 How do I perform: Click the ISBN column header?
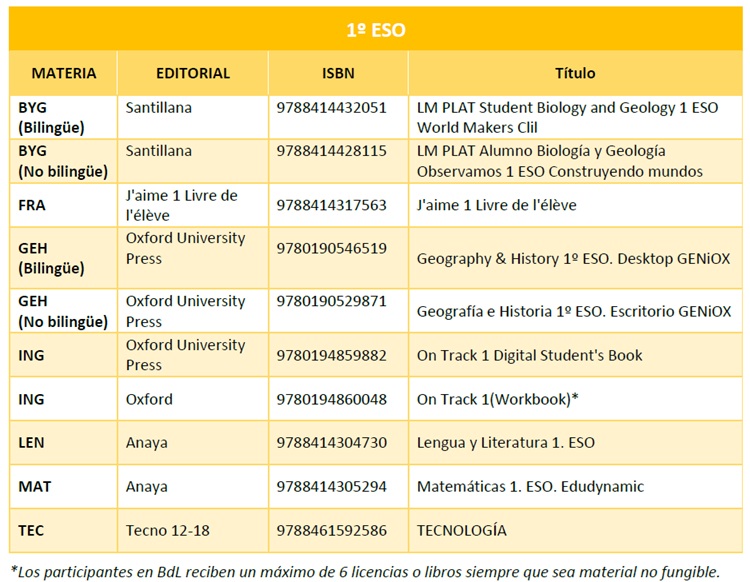(x=338, y=73)
